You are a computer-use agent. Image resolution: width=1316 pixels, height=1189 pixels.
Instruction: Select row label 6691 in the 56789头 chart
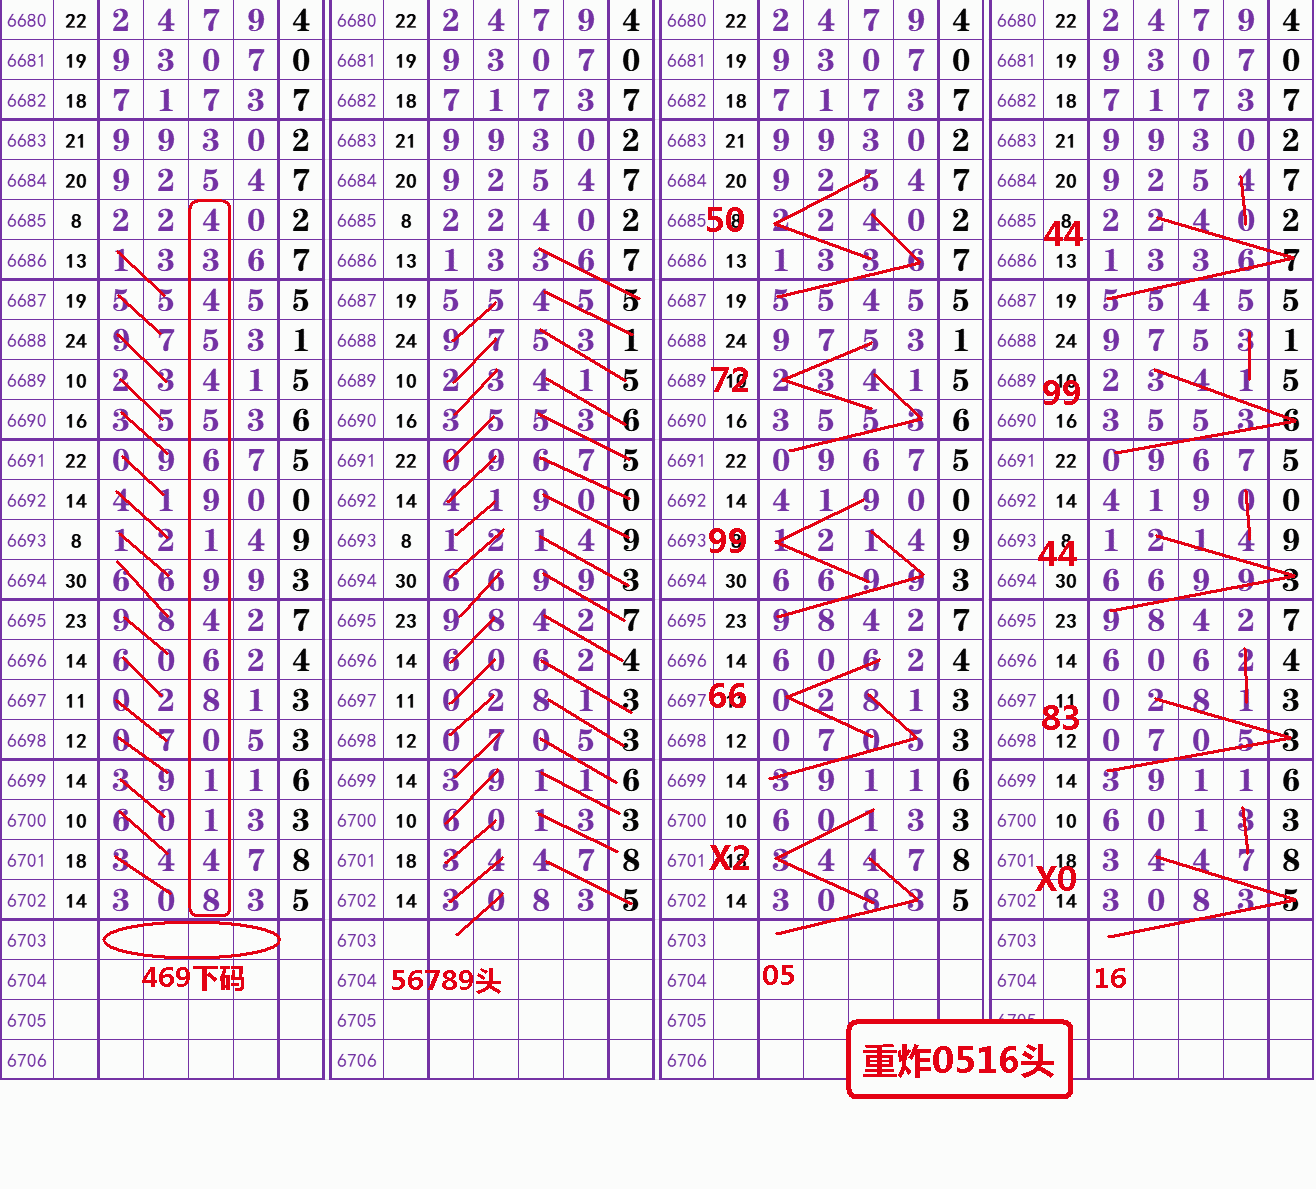pyautogui.click(x=357, y=460)
